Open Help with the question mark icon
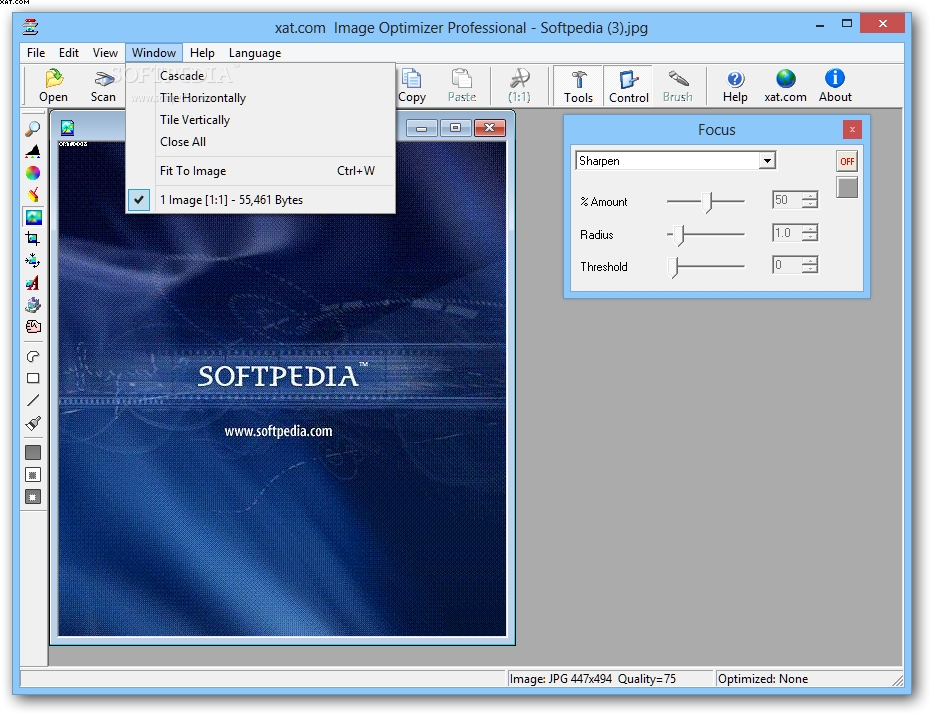The image size is (932, 715). pos(735,86)
